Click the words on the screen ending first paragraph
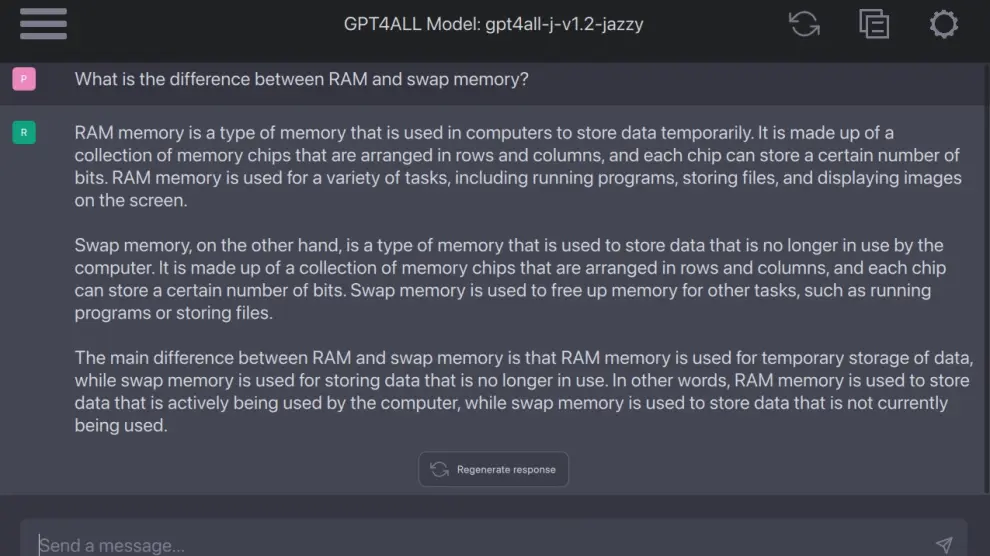990x556 pixels. pyautogui.click(x=130, y=200)
